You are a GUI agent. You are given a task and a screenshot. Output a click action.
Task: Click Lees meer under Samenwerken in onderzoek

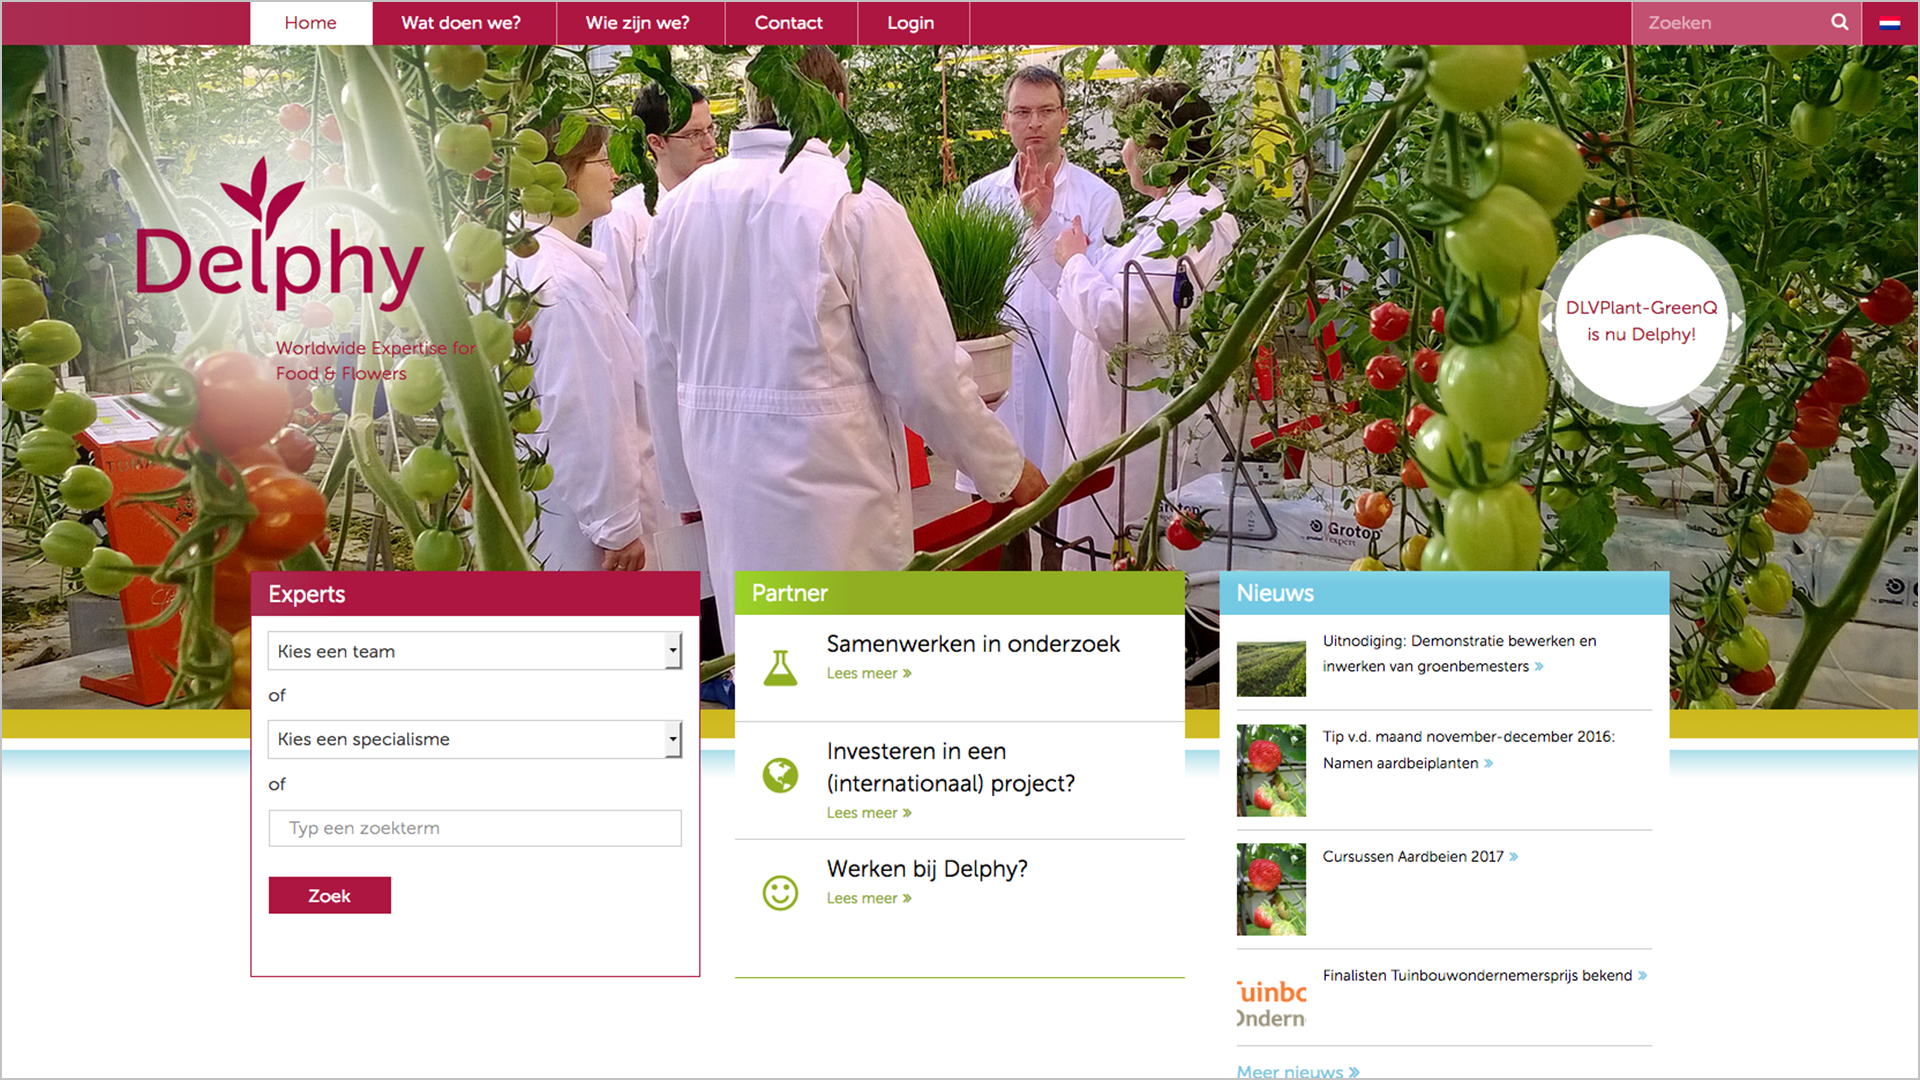[x=868, y=674]
